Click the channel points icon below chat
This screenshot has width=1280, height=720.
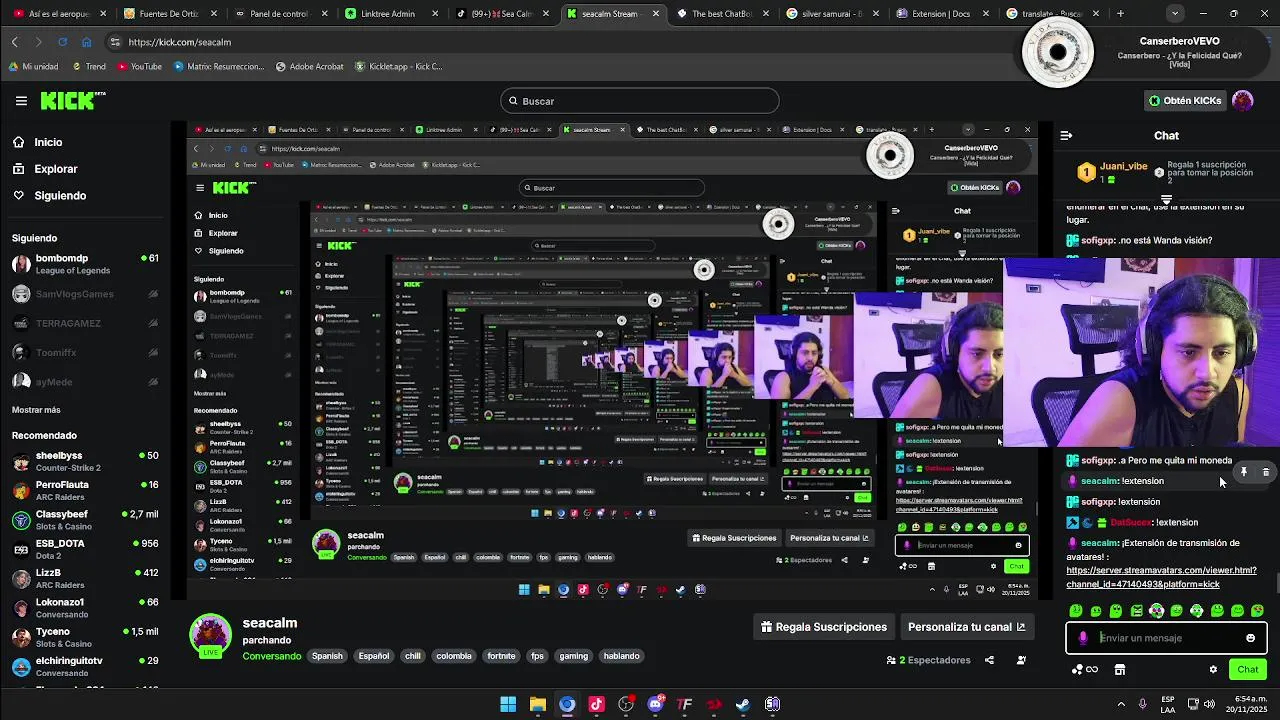(1084, 670)
